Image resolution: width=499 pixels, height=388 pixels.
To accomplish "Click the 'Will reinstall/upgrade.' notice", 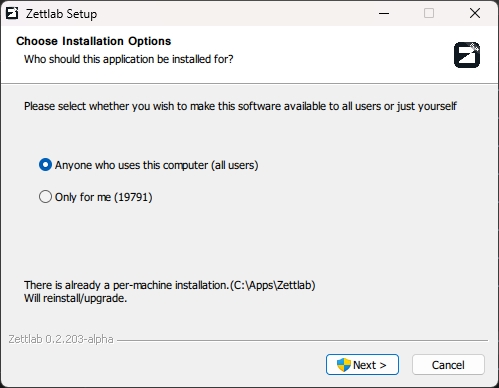I will click(75, 298).
